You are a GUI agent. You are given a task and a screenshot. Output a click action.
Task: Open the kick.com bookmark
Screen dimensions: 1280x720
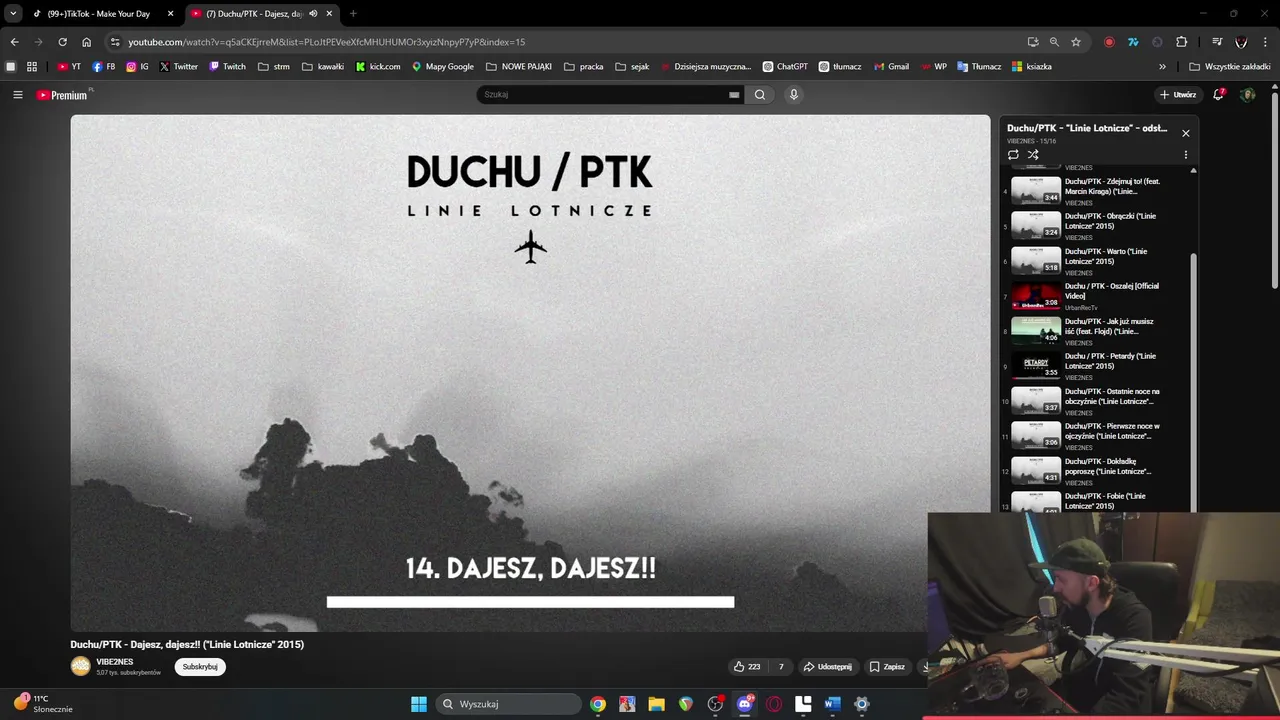378,67
